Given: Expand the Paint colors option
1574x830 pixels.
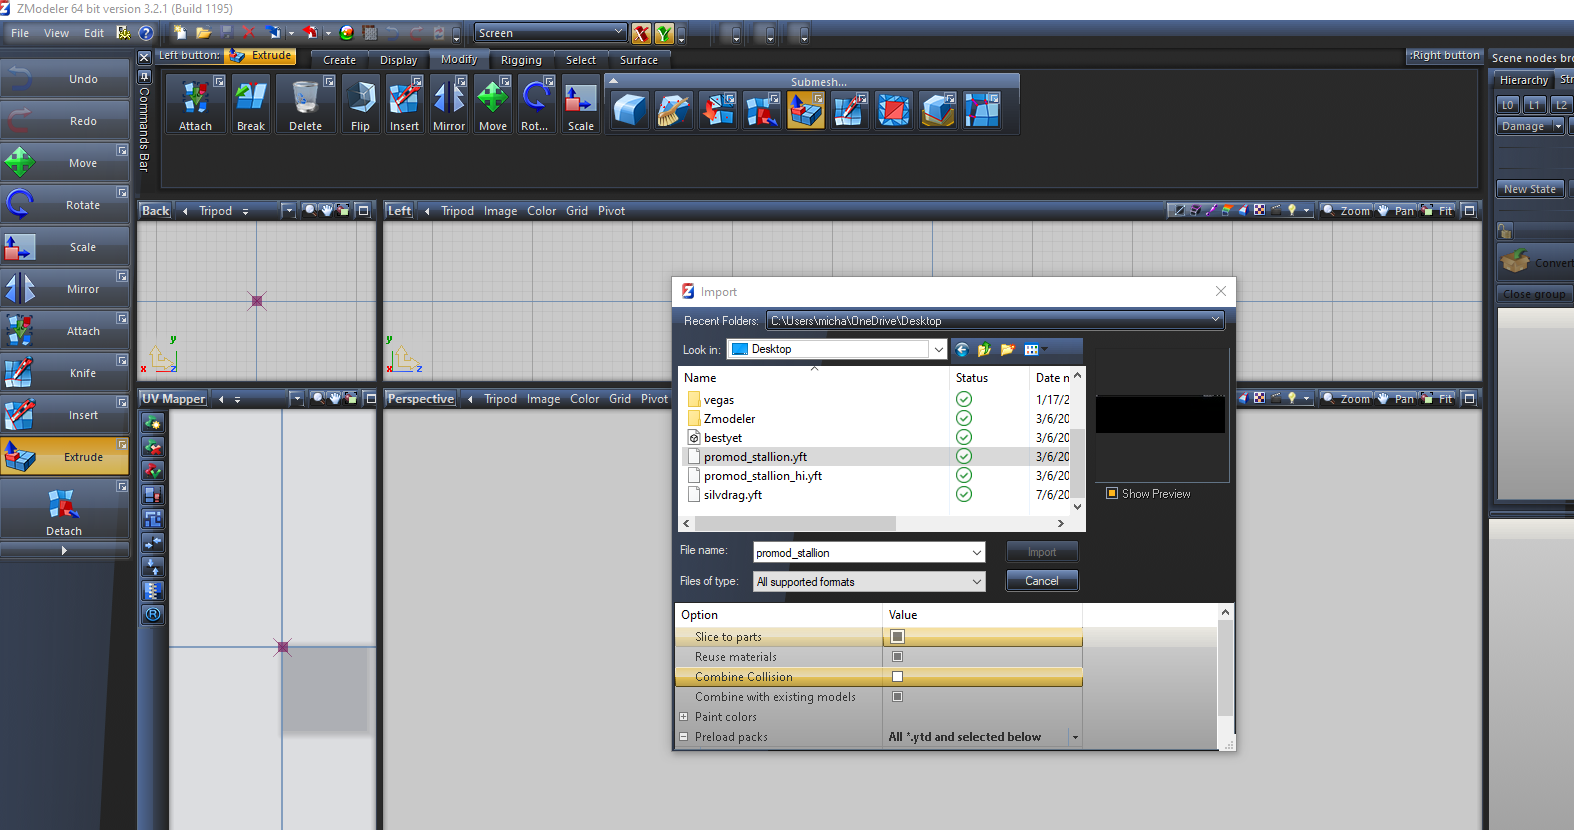Looking at the screenshot, I should pos(684,717).
